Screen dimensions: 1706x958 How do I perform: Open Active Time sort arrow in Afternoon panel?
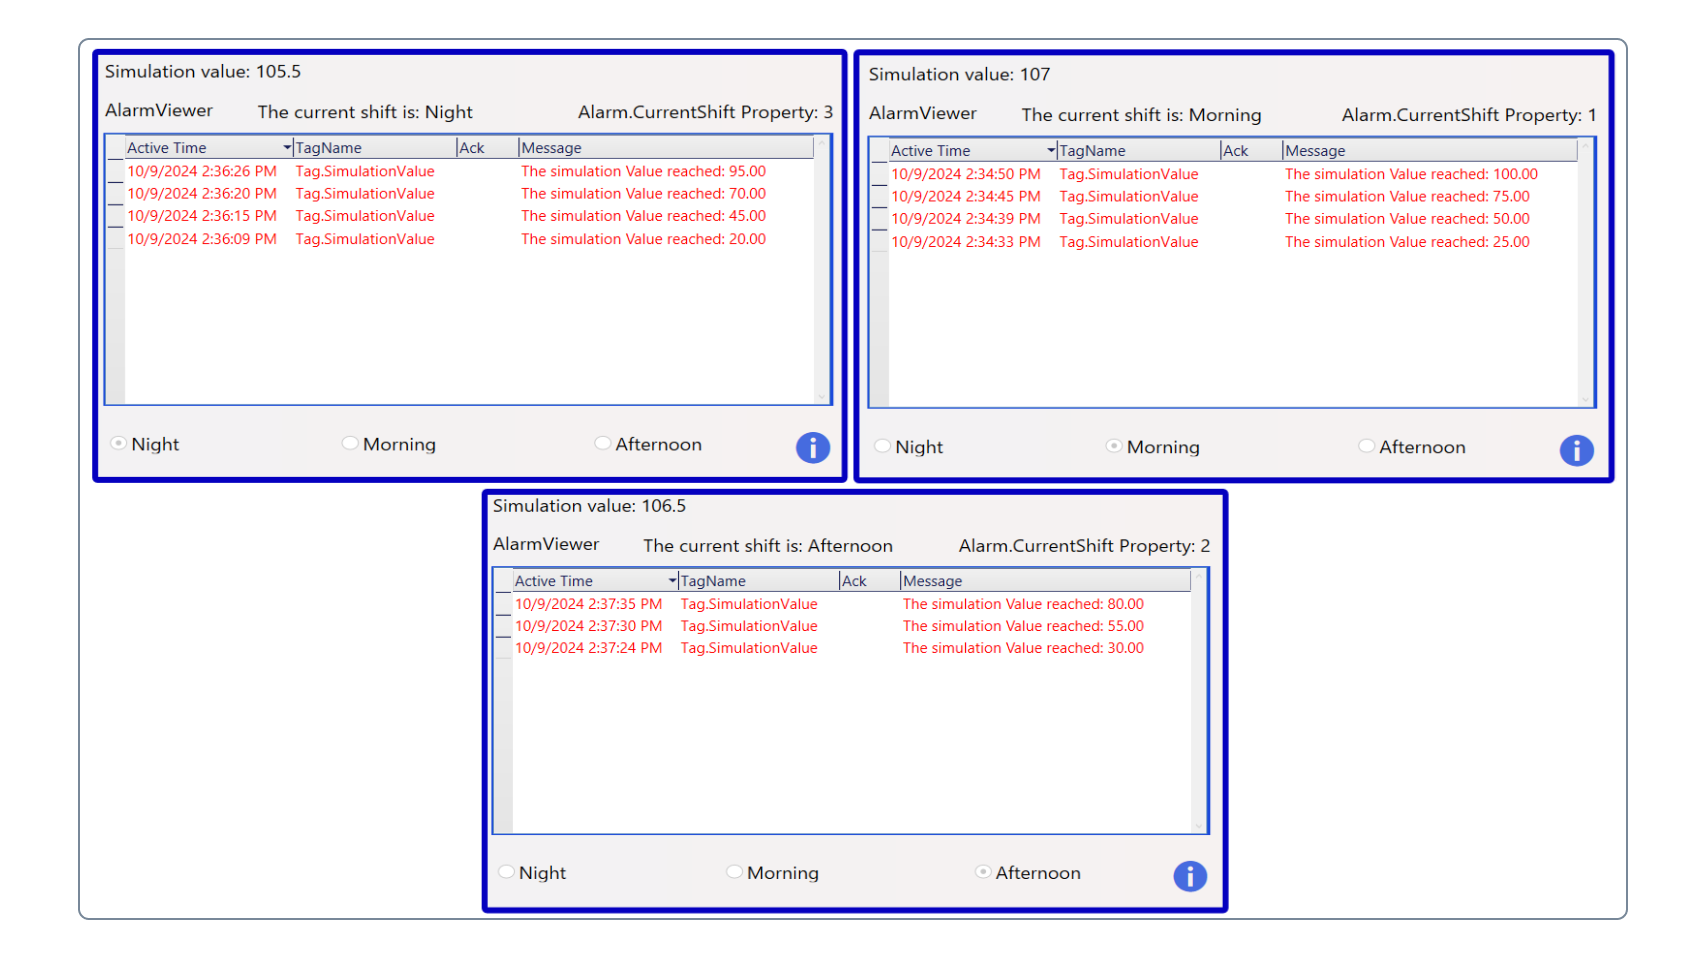click(672, 581)
